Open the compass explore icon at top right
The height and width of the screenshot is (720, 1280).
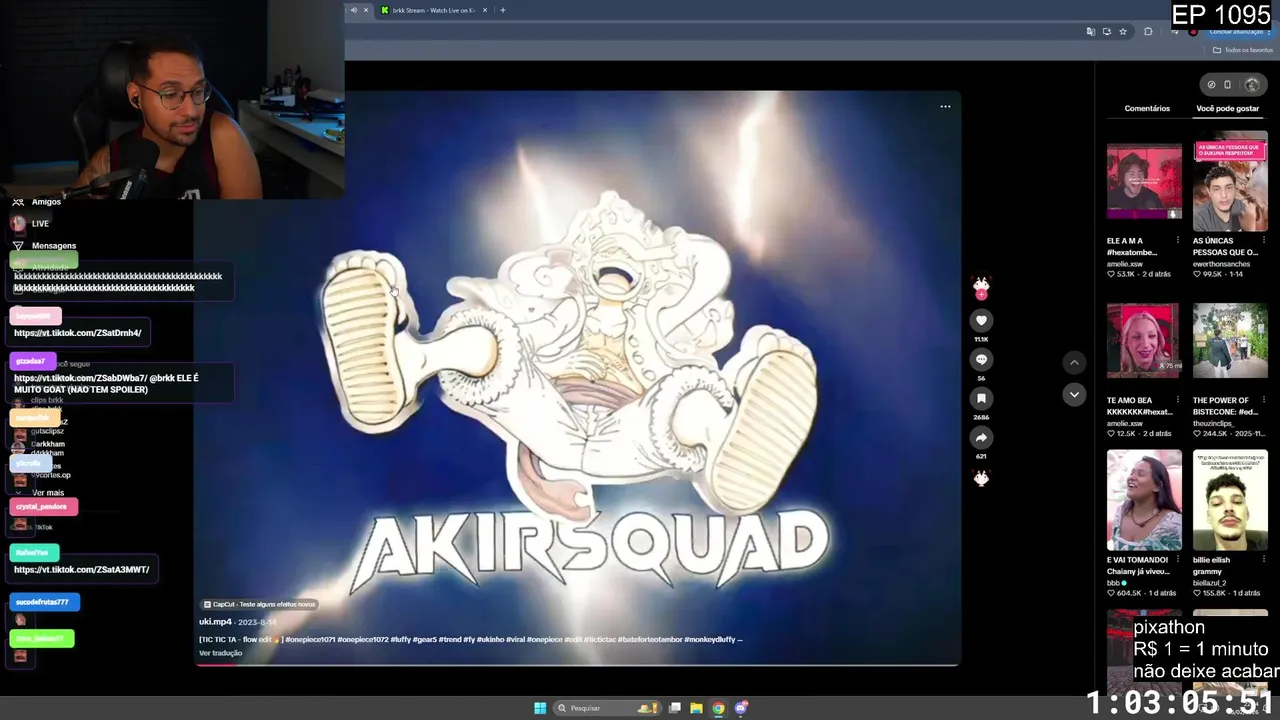click(1211, 85)
